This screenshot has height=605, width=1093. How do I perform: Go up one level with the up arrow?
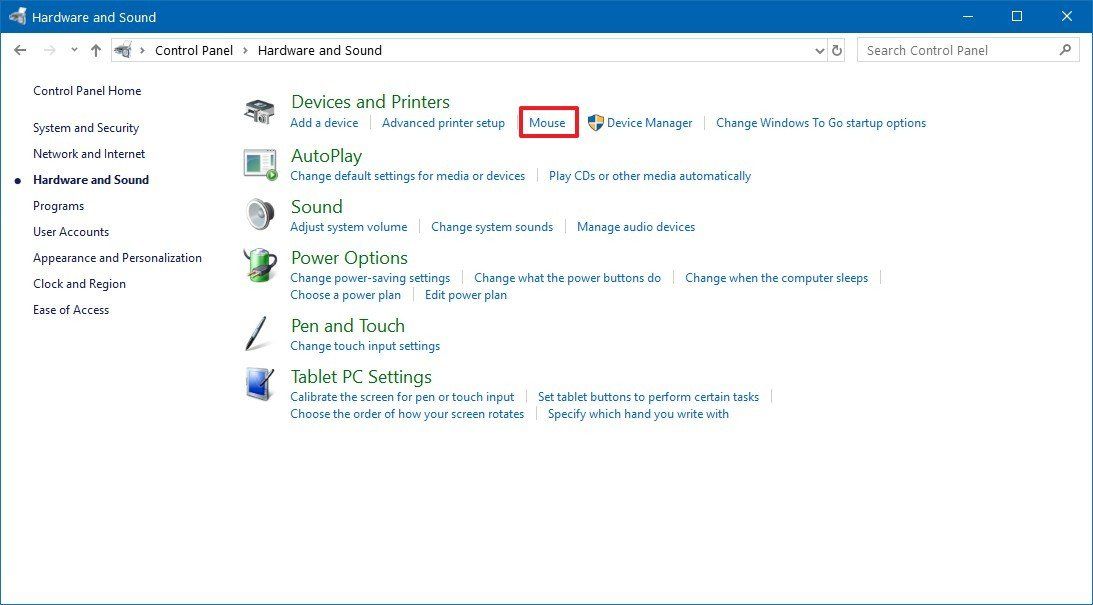(x=96, y=49)
